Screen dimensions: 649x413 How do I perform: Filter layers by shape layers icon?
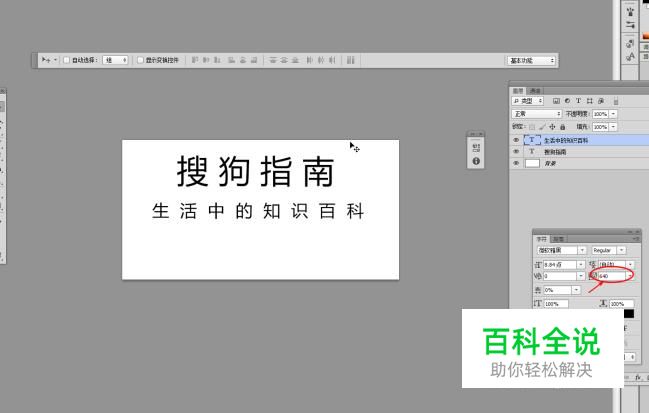[590, 101]
